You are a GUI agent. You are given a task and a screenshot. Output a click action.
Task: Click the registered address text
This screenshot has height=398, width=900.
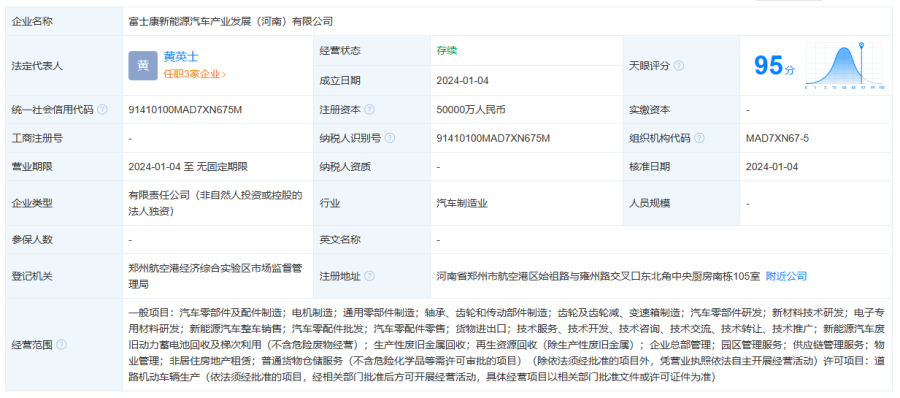(x=598, y=276)
